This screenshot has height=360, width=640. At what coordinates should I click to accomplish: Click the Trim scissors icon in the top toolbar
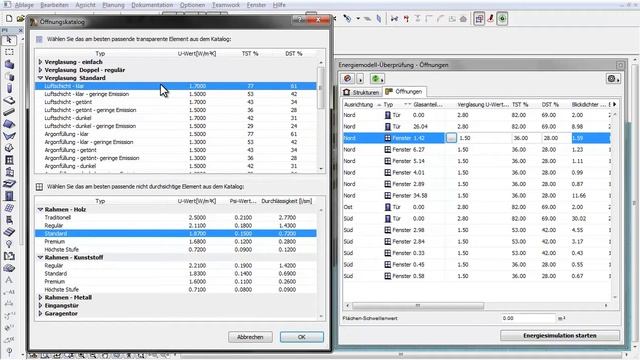point(394,18)
